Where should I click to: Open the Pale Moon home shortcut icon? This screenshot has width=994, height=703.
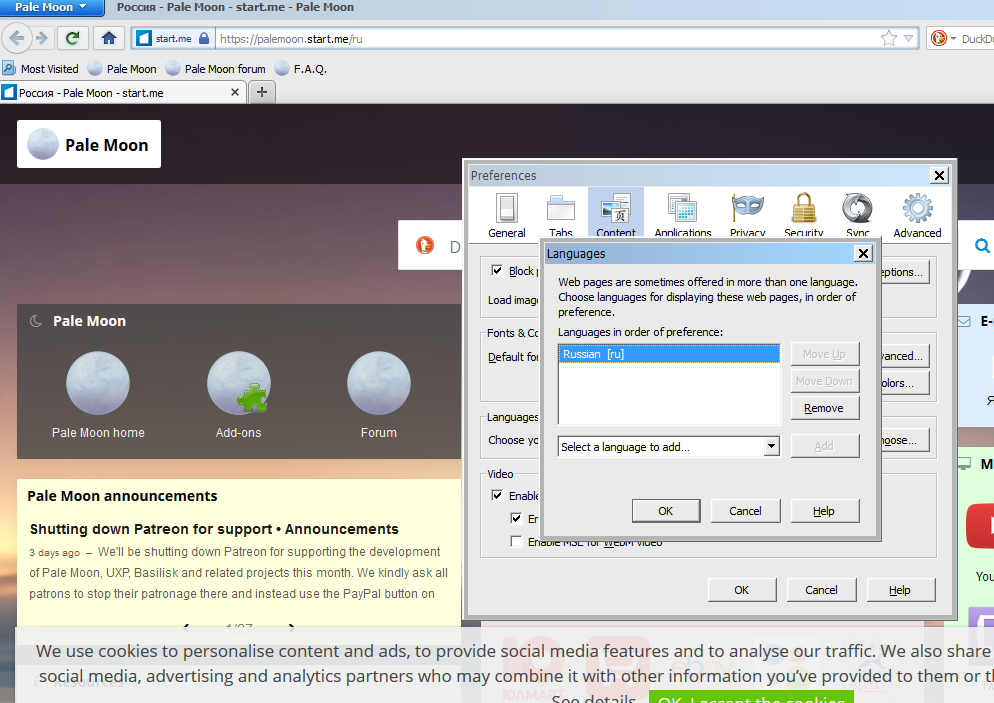point(98,384)
